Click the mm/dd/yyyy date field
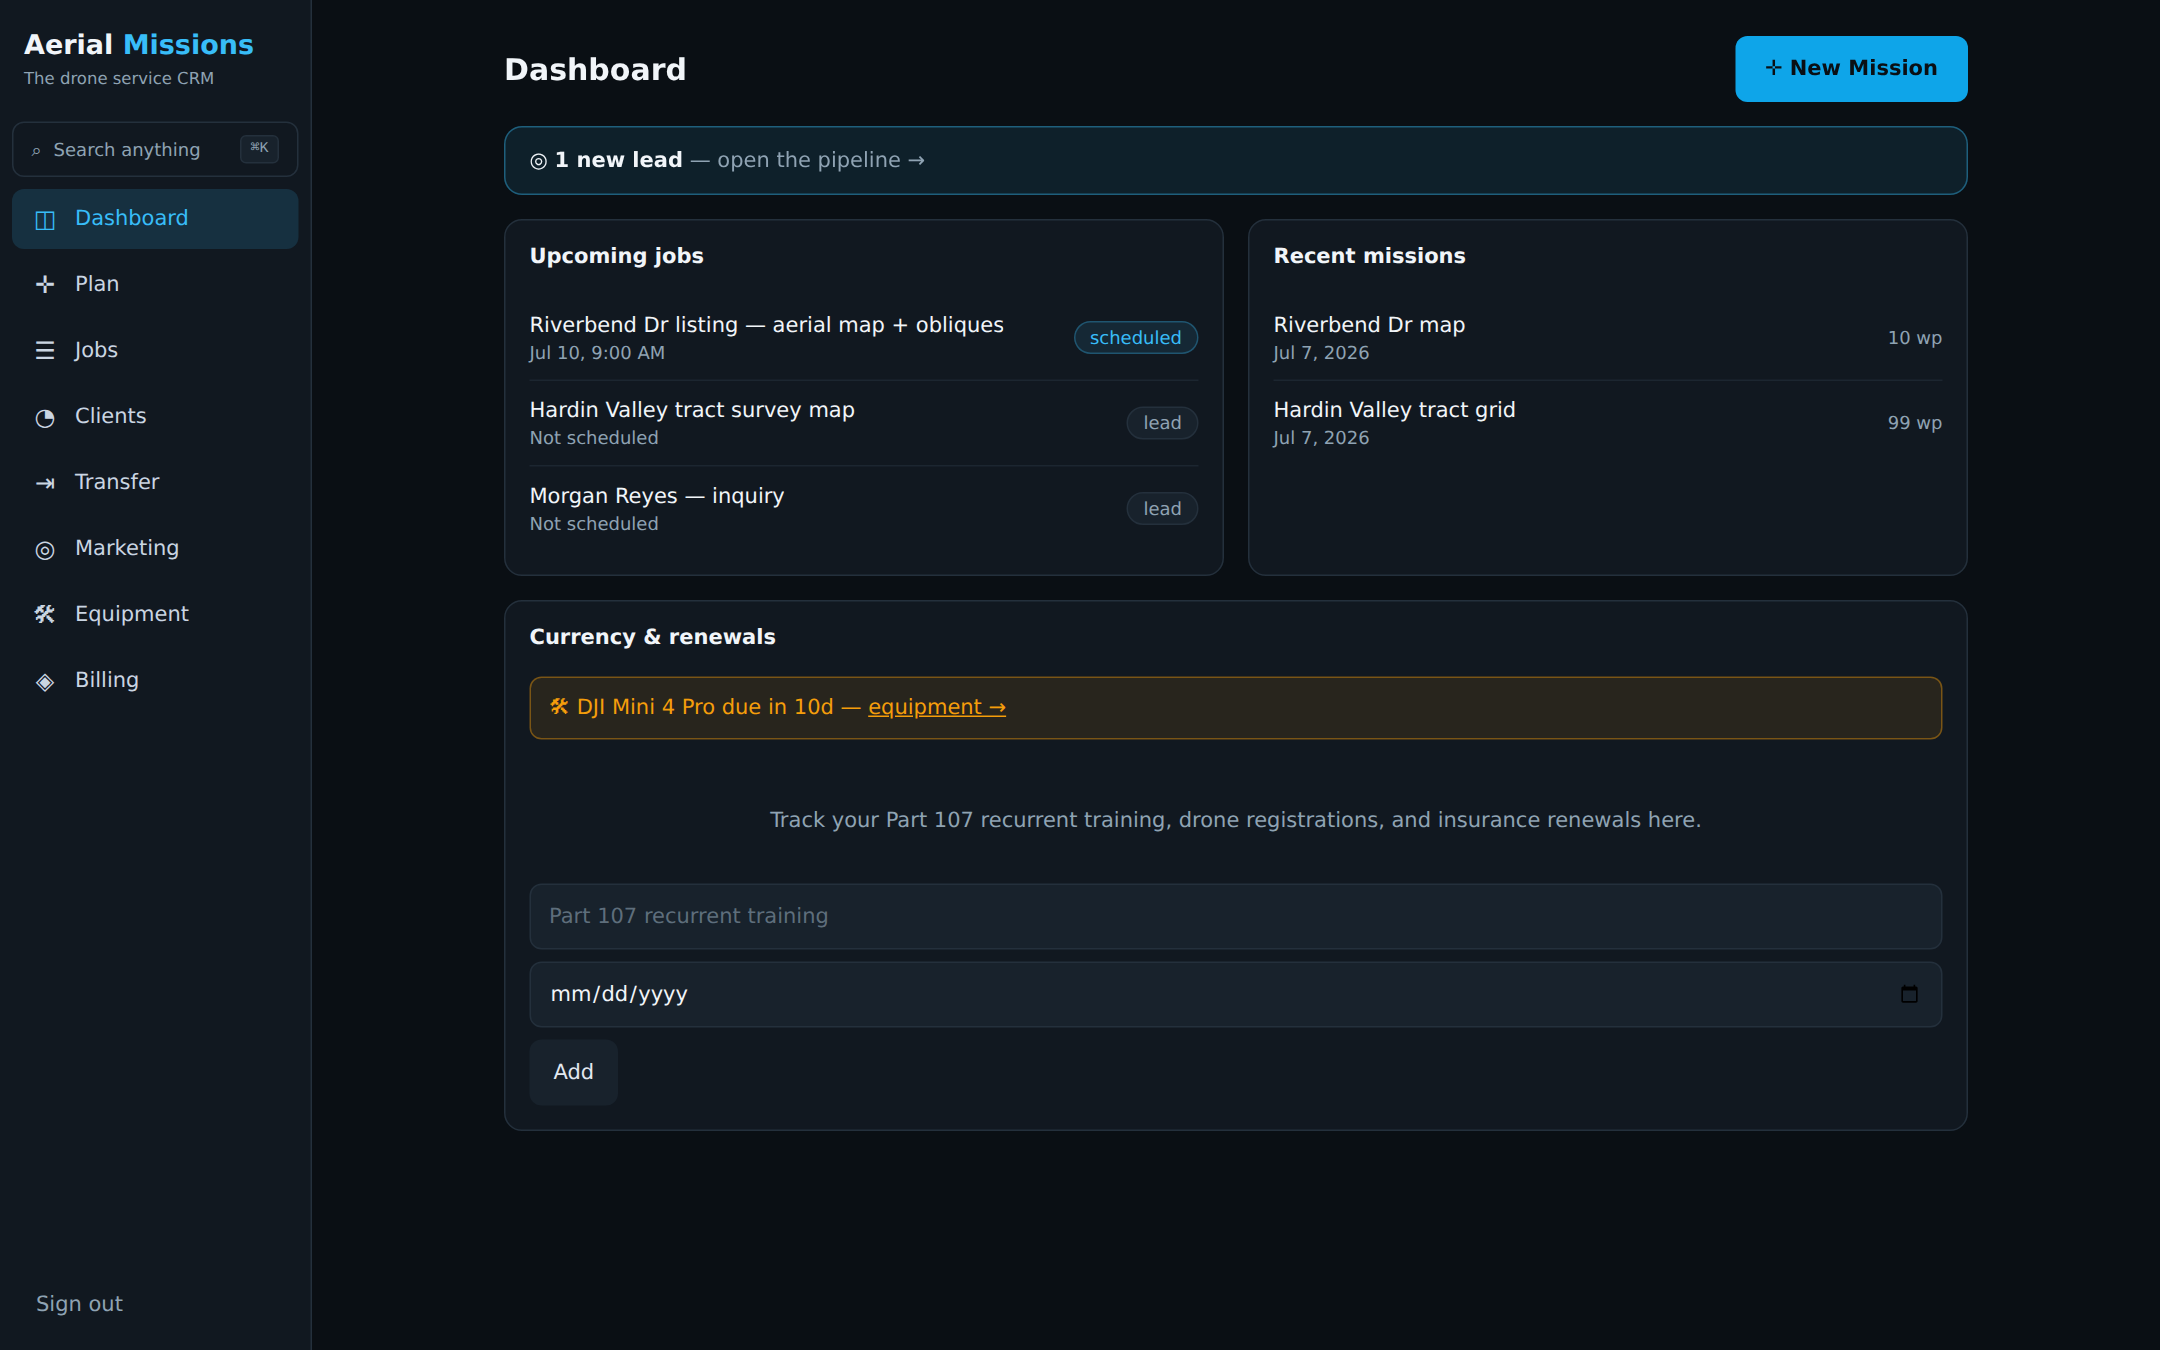 point(1235,994)
